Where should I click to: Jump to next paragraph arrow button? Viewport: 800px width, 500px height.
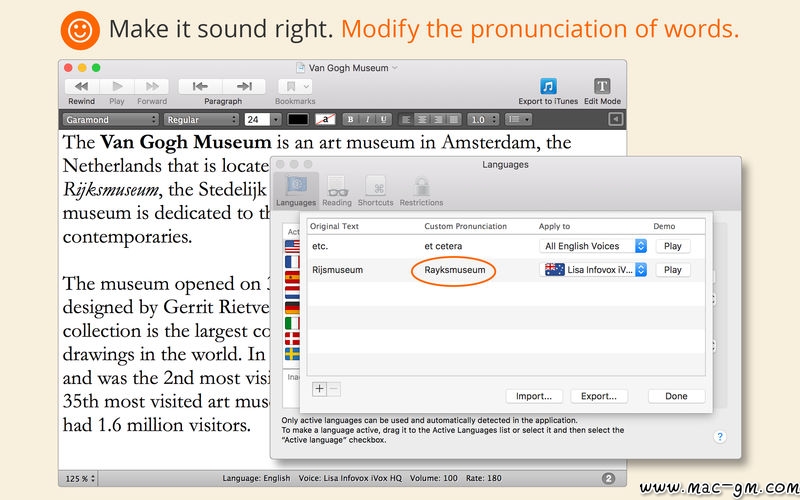tap(244, 86)
